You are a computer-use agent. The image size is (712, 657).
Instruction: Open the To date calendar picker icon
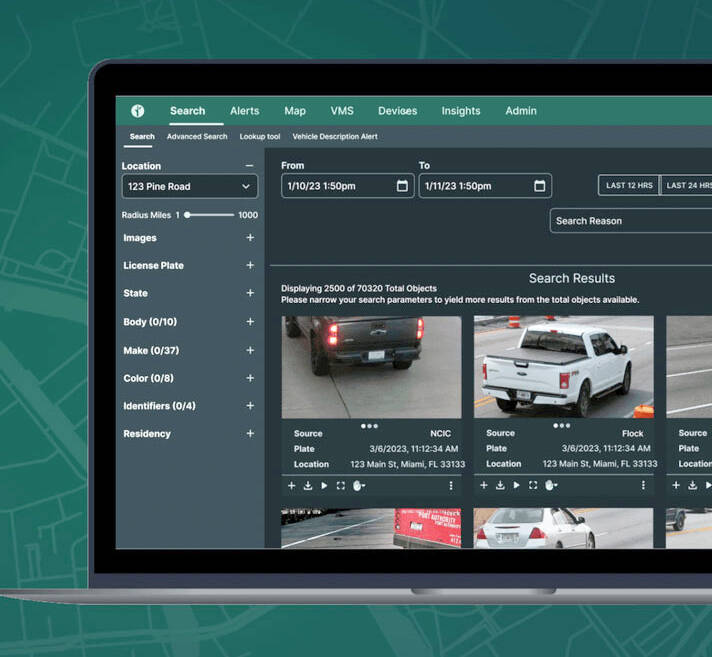(540, 186)
